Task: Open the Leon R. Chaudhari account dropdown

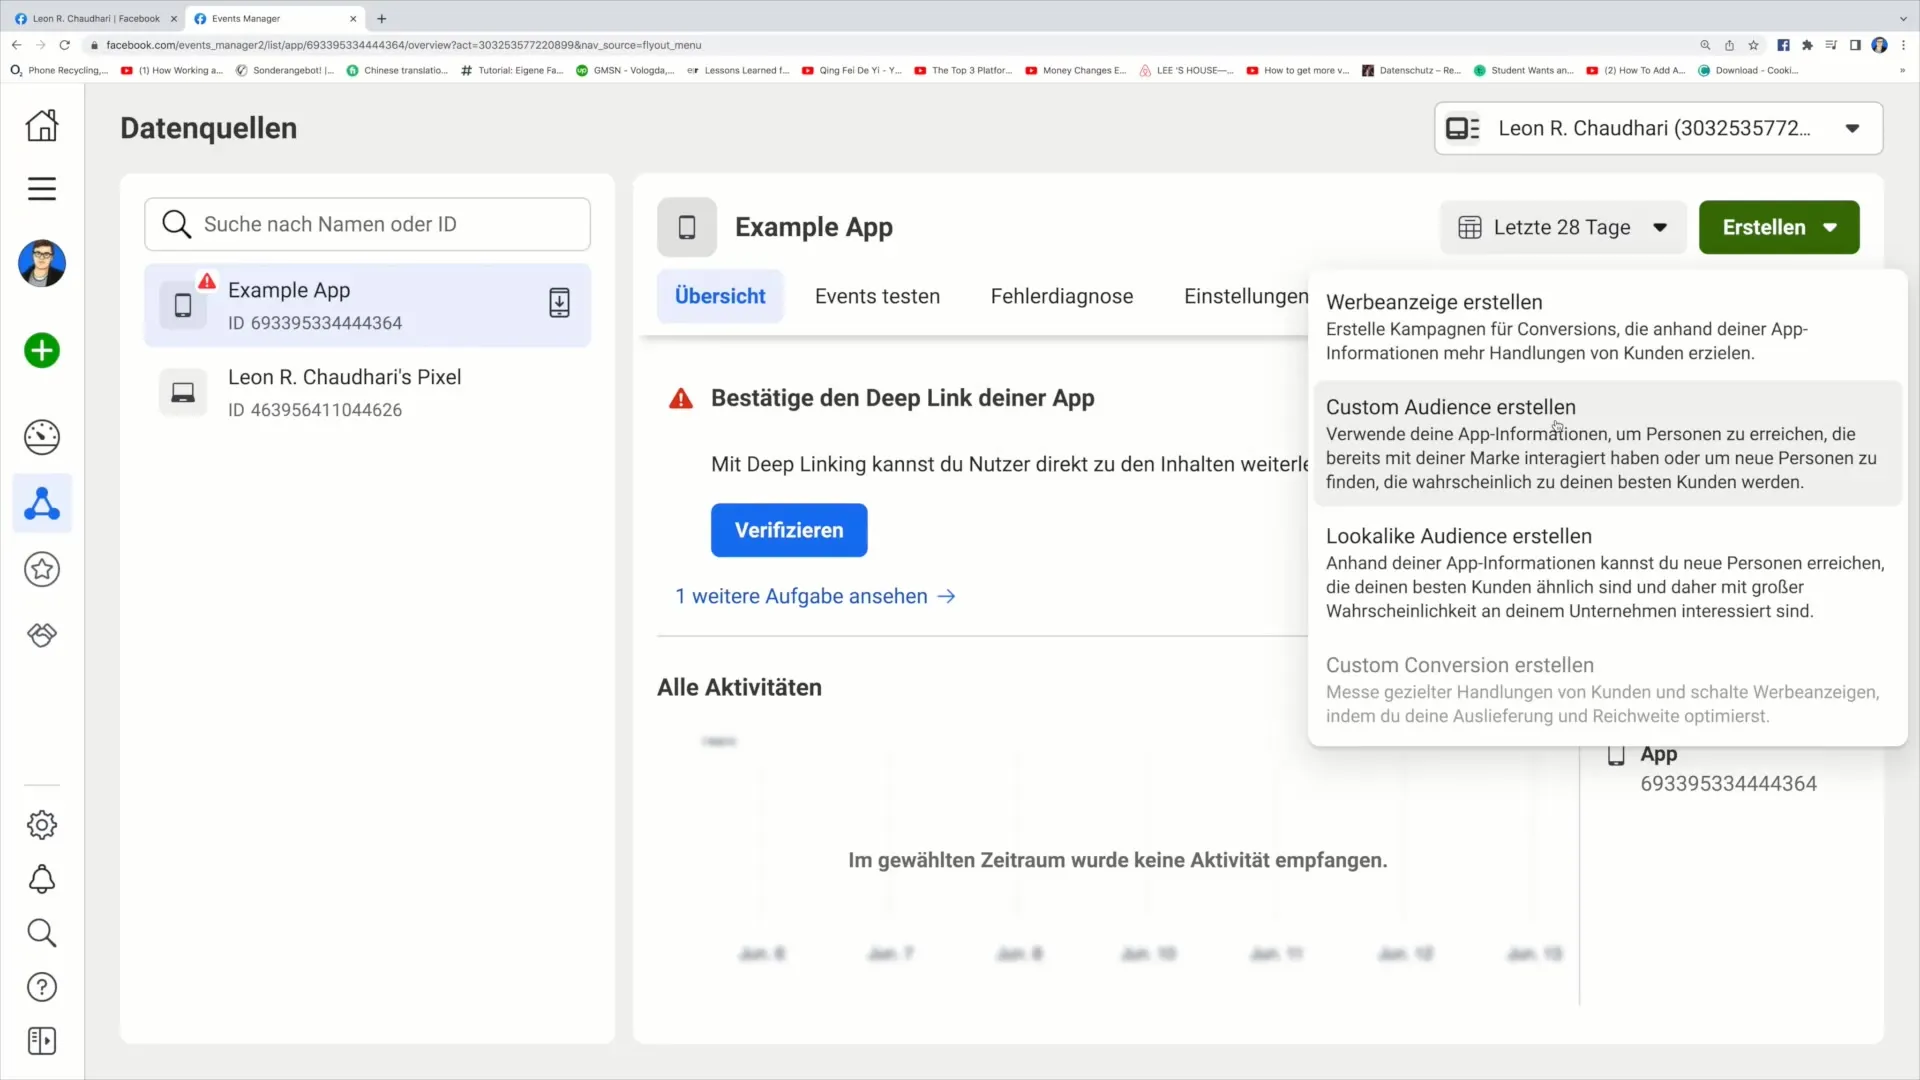Action: click(1658, 128)
